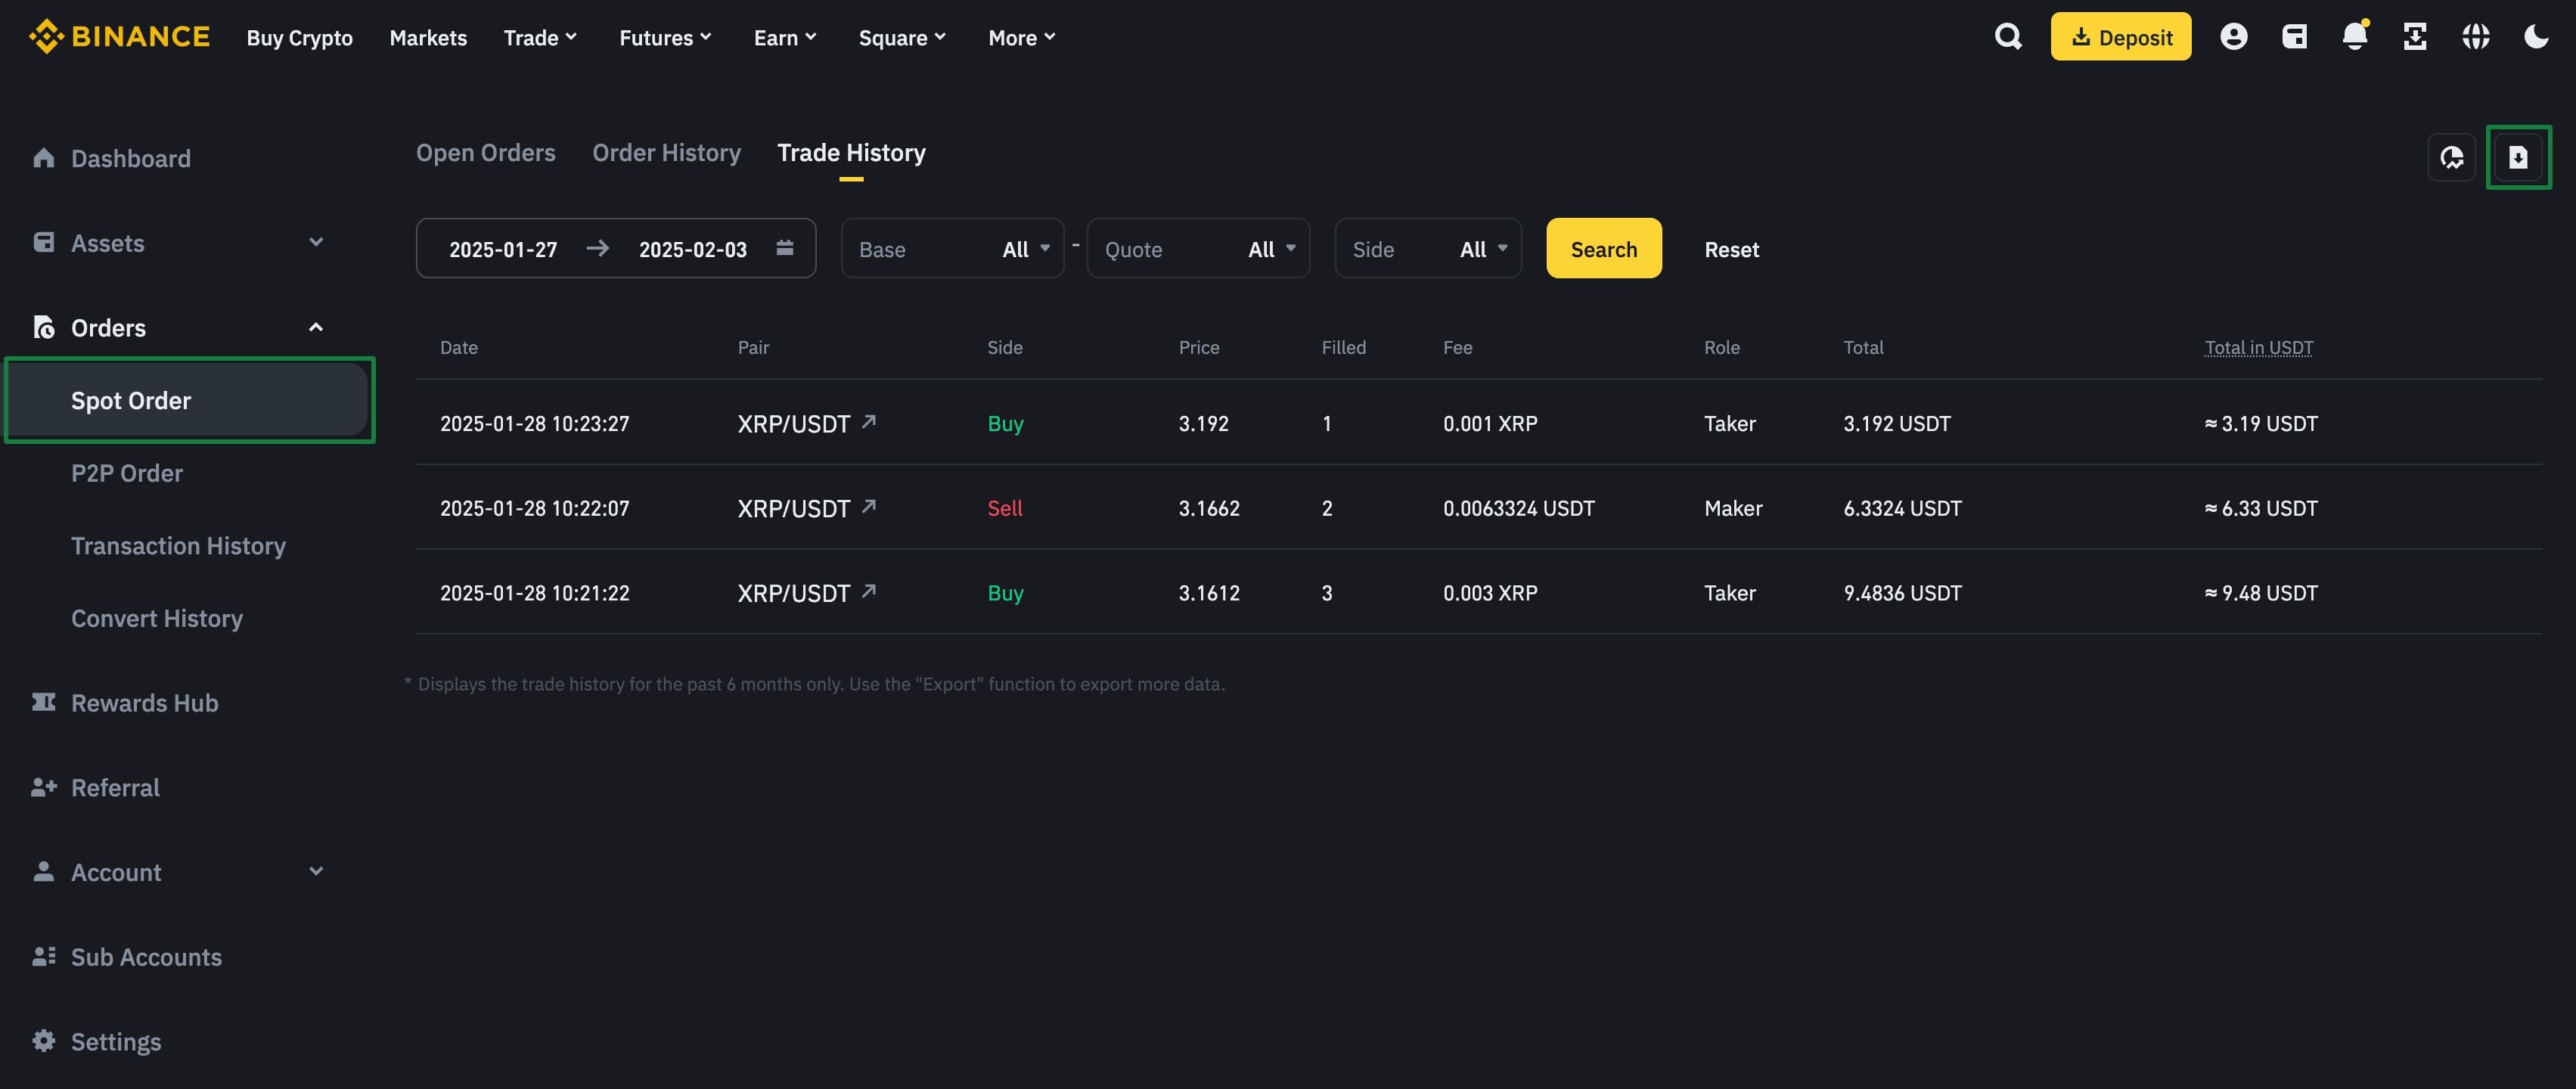
Task: Click the start date 2025-01-27
Action: pos(503,249)
